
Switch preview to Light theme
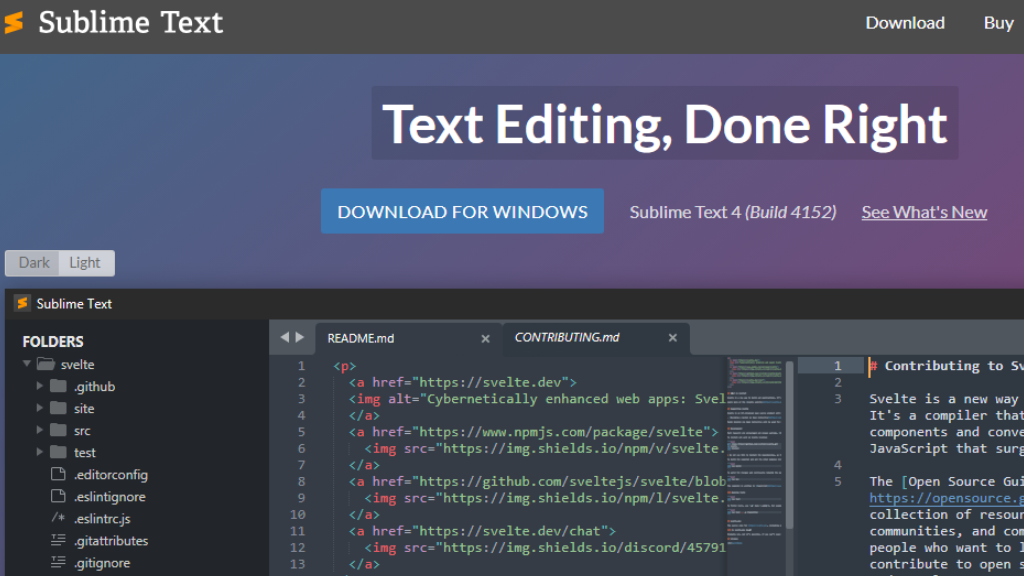pos(85,263)
